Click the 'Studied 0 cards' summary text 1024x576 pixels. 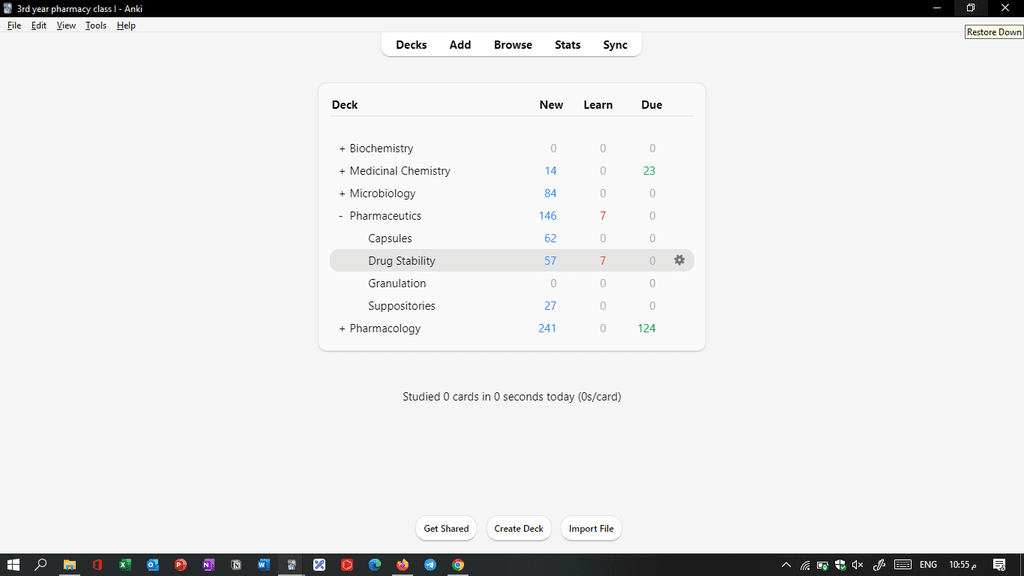[x=512, y=397]
